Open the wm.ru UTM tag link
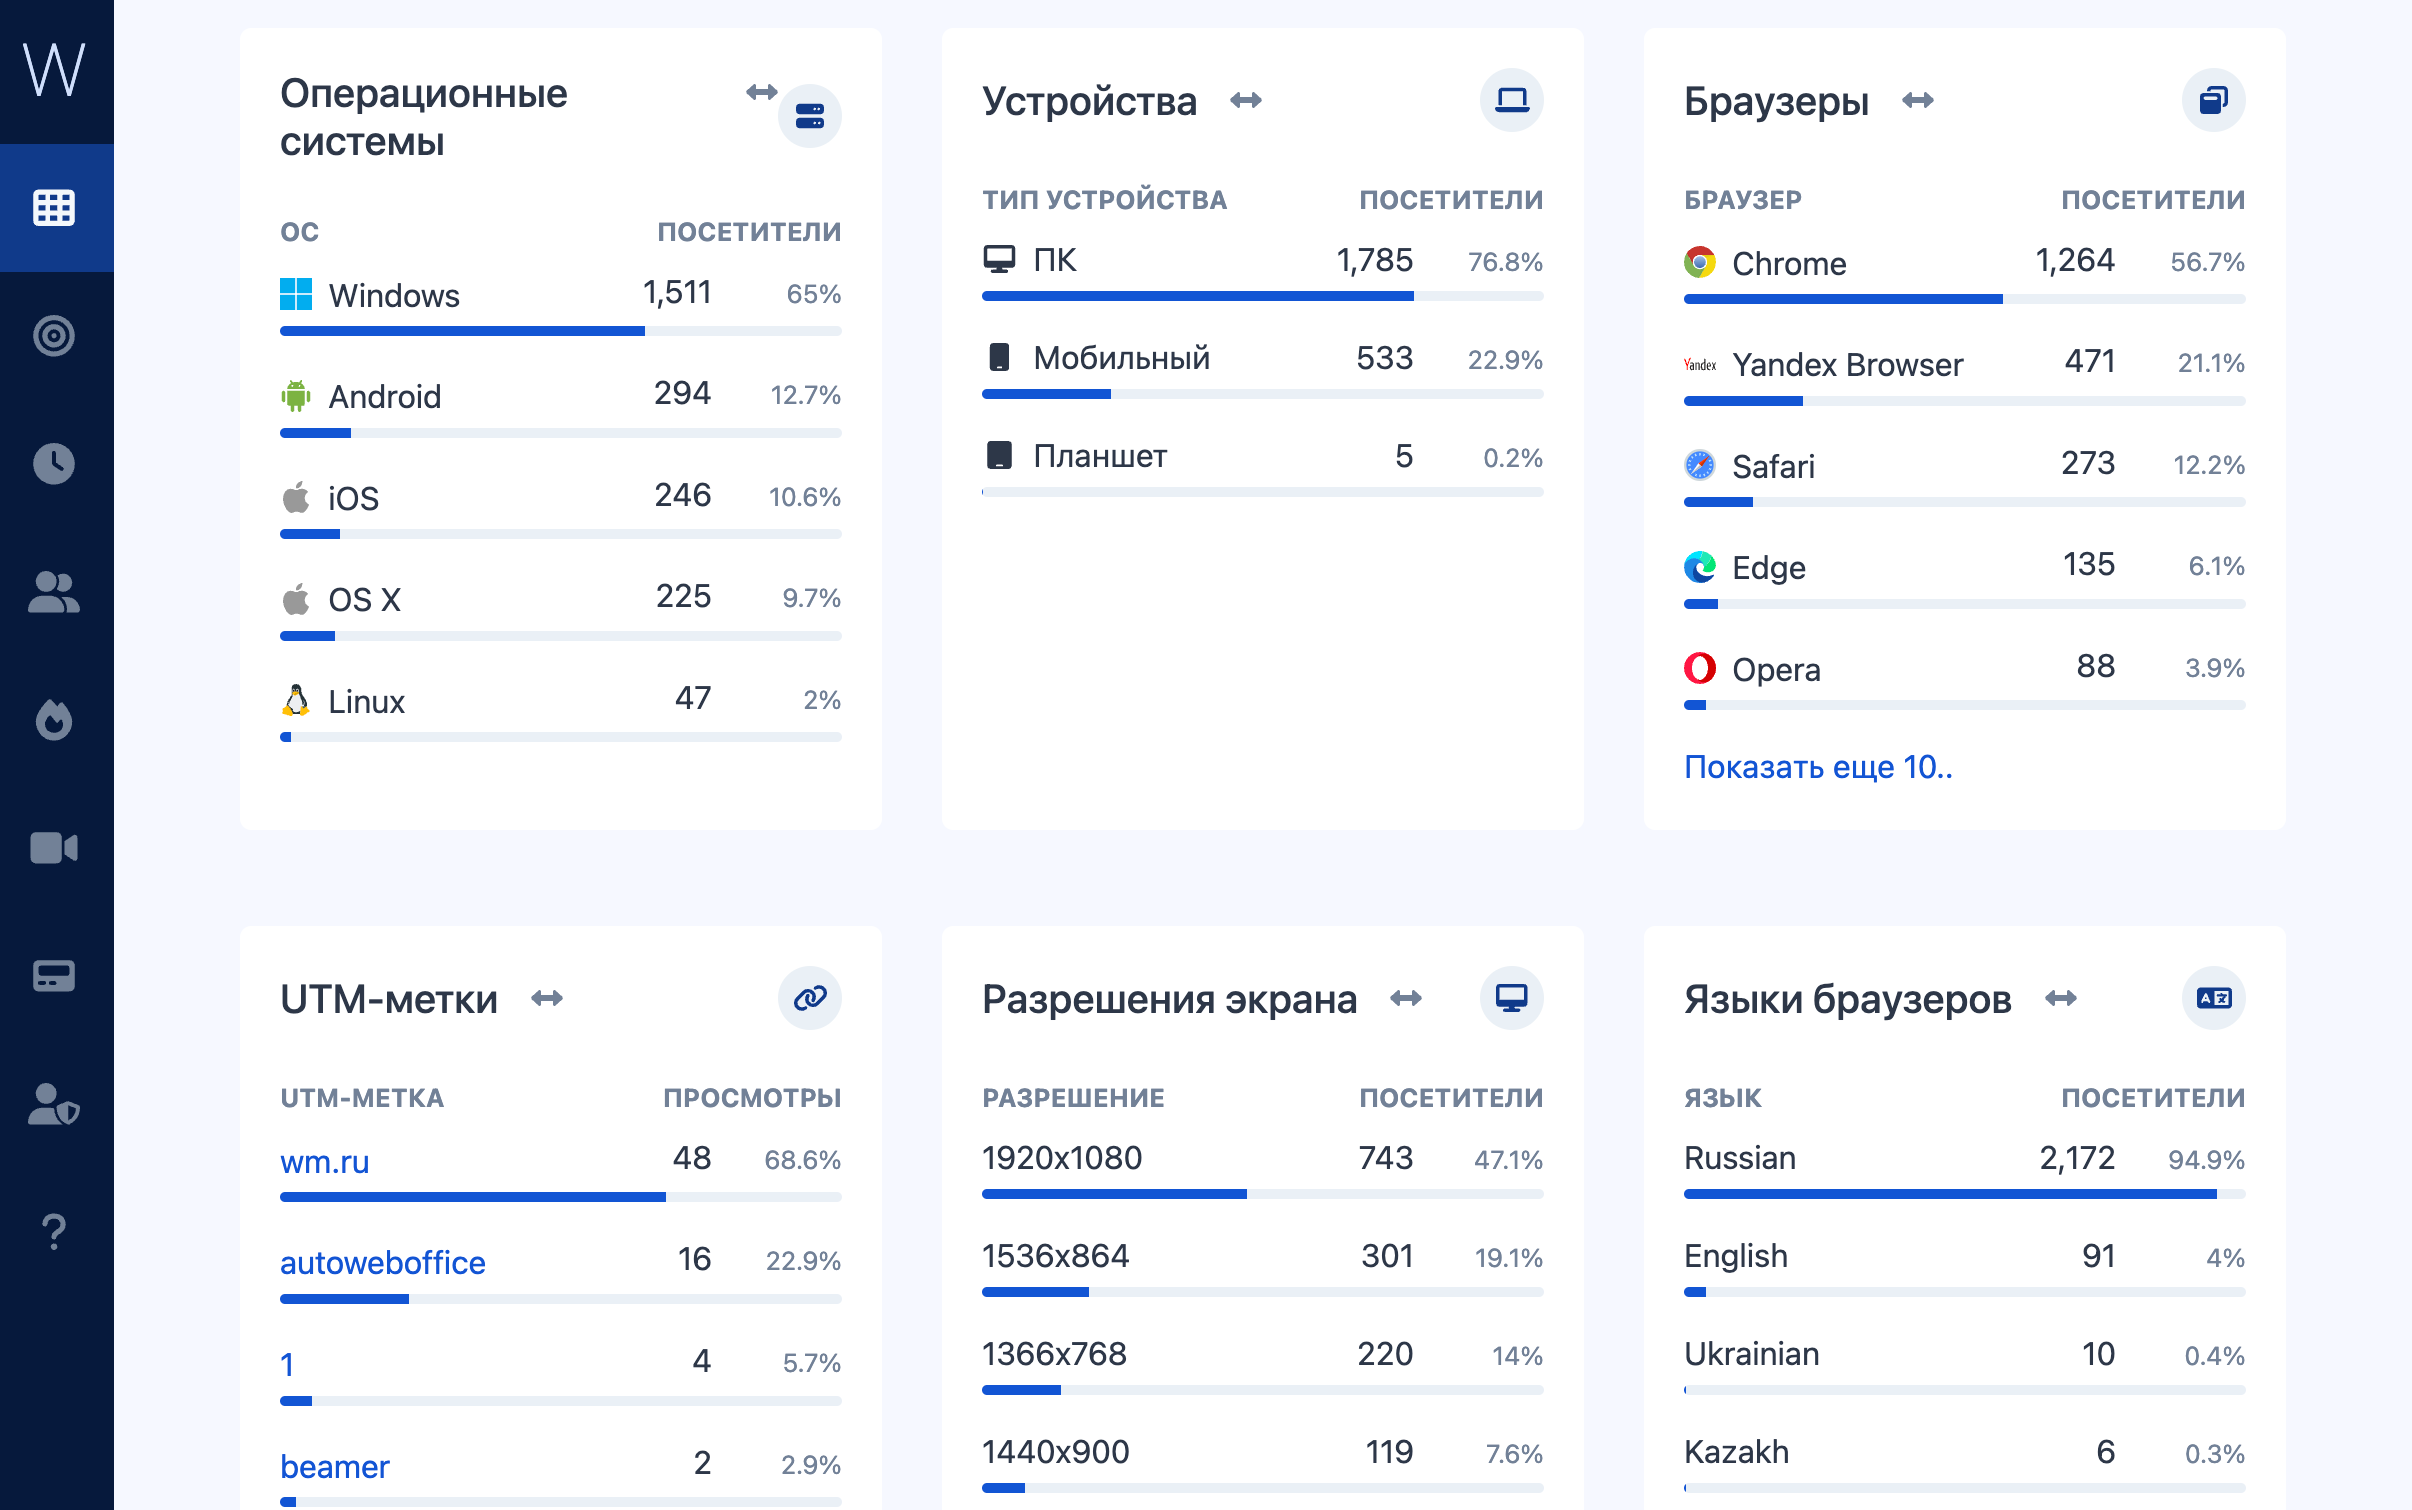2412x1510 pixels. (325, 1162)
